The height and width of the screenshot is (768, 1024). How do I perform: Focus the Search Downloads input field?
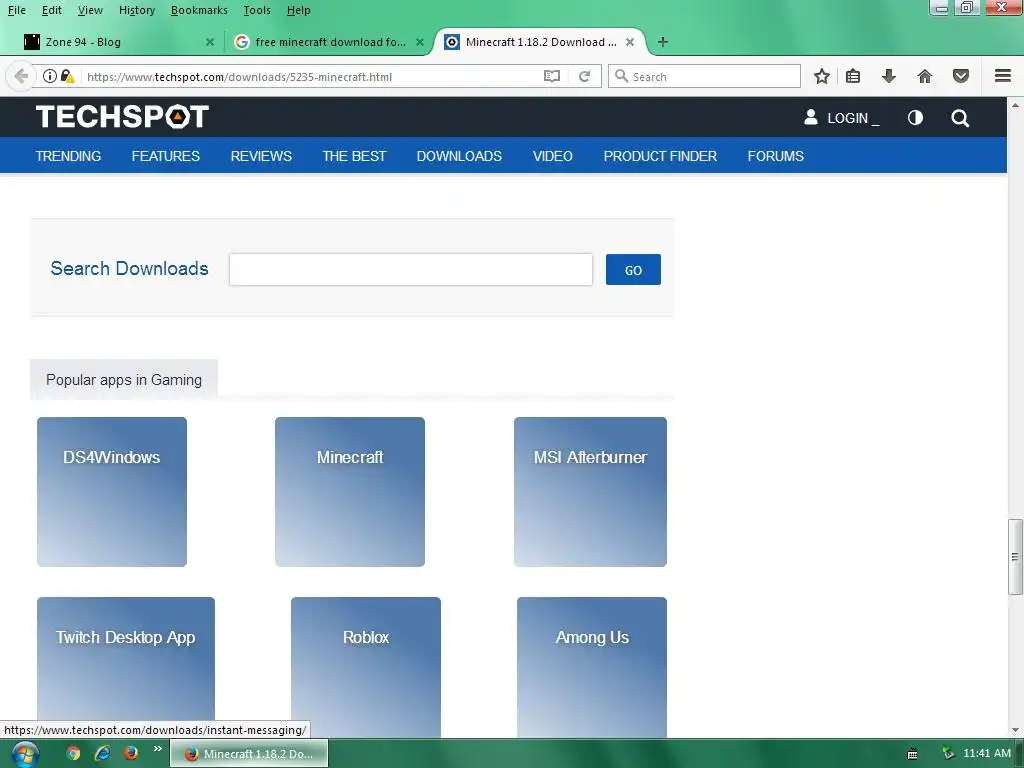pos(411,270)
